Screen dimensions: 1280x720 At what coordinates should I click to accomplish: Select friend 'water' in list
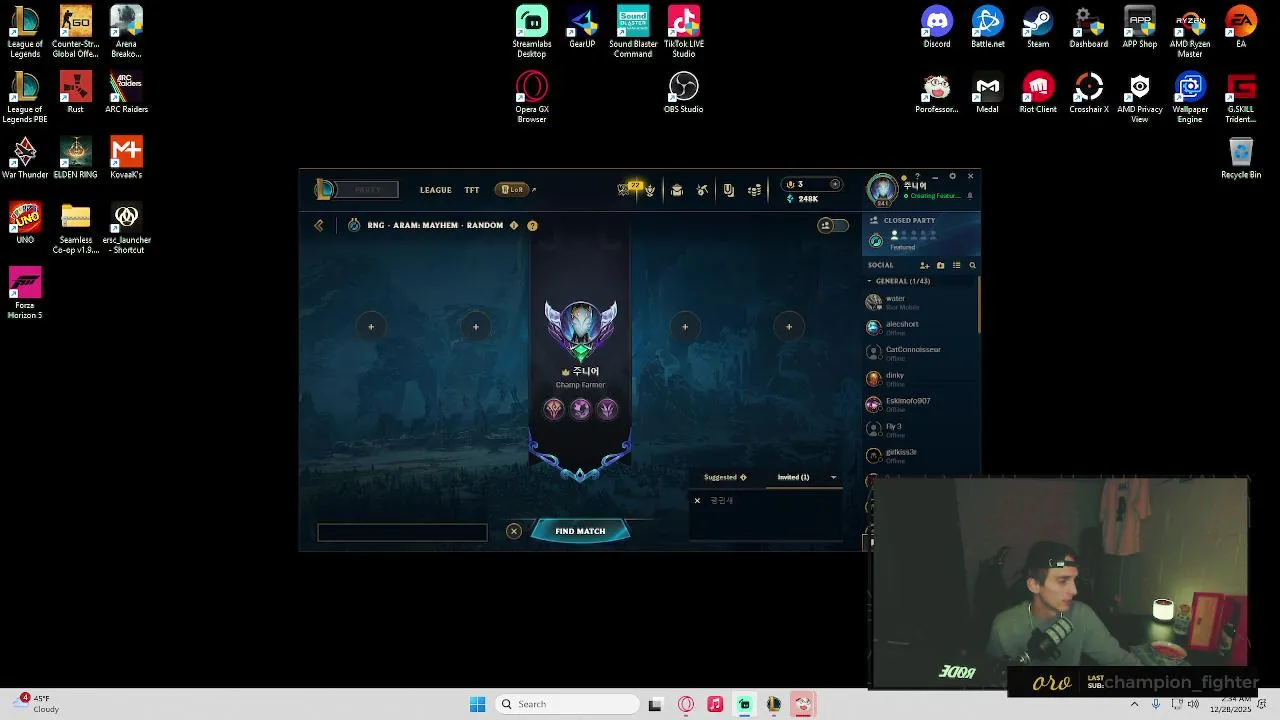pos(919,302)
